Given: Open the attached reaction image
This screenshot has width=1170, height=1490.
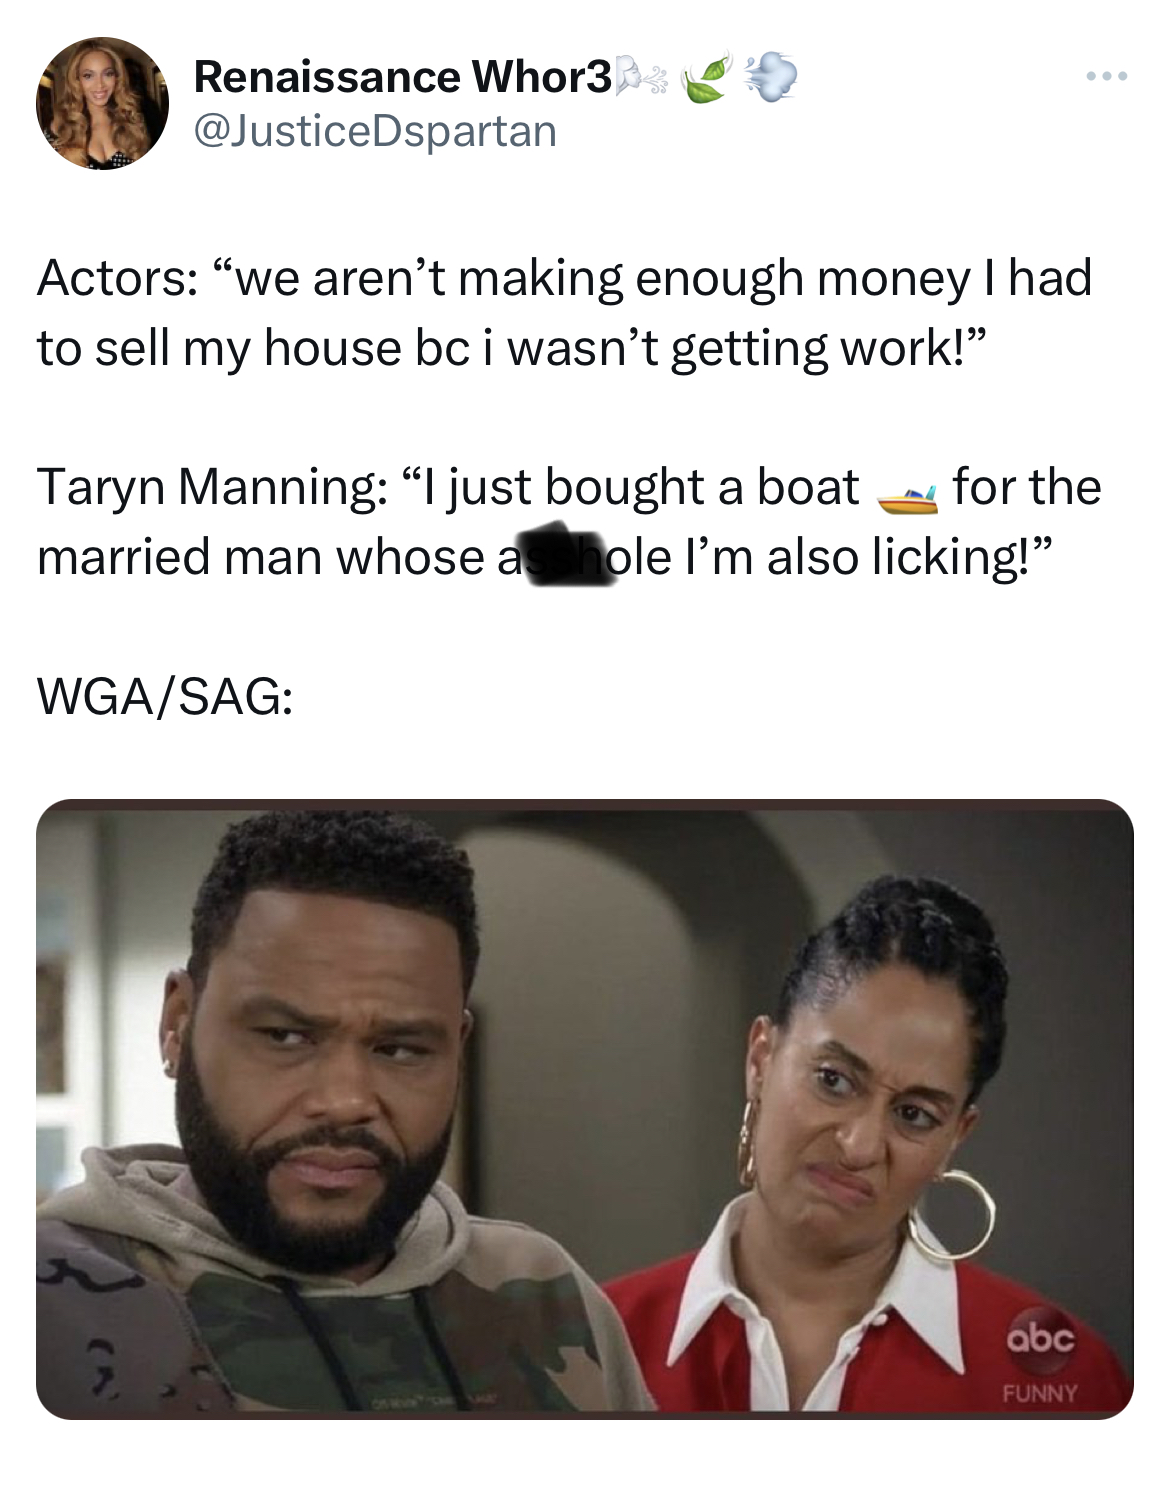Looking at the screenshot, I should coord(585,1109).
